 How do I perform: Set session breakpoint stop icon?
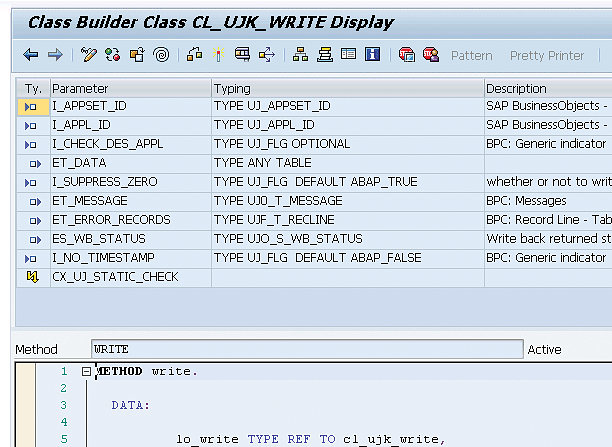(x=407, y=55)
